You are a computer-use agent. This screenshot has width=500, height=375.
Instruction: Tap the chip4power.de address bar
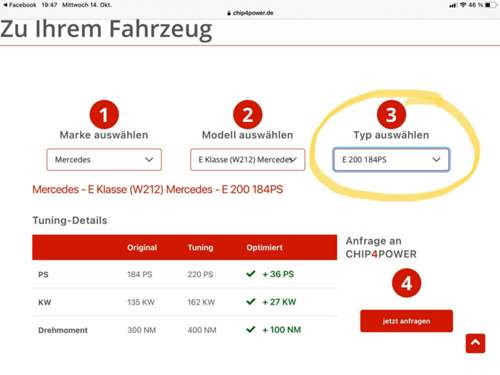click(x=250, y=13)
